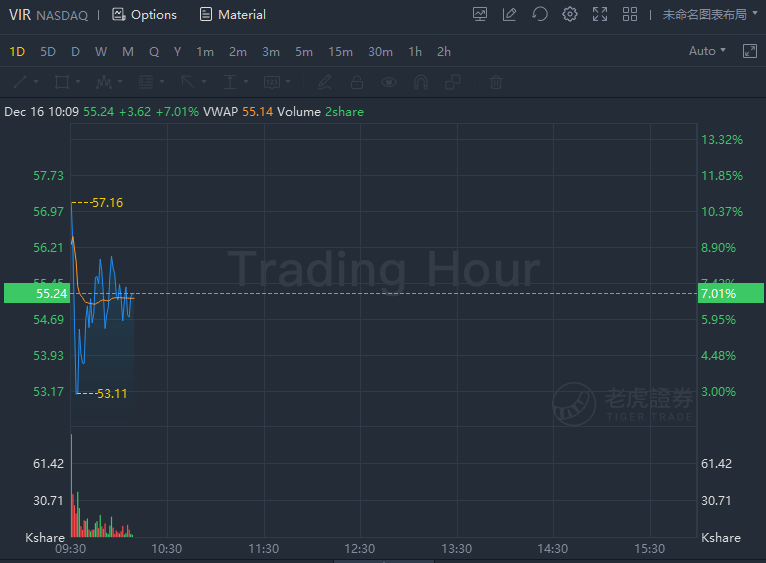Viewport: 766px width, 563px height.
Task: Choose the 30m interval
Action: pyautogui.click(x=381, y=51)
